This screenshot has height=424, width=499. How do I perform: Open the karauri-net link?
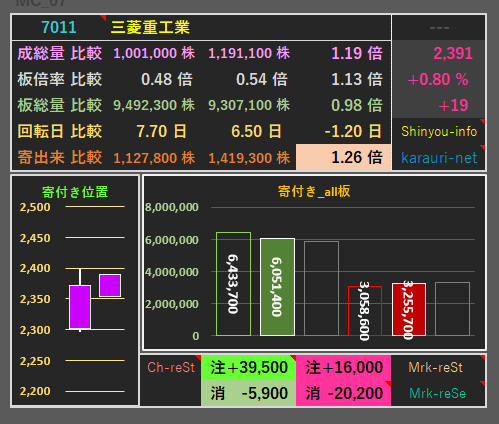point(439,157)
